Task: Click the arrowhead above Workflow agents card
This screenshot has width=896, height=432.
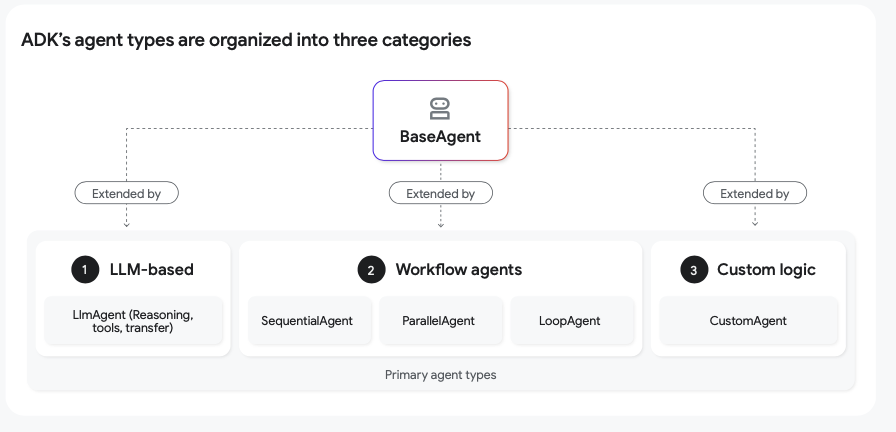Action: pyautogui.click(x=441, y=225)
